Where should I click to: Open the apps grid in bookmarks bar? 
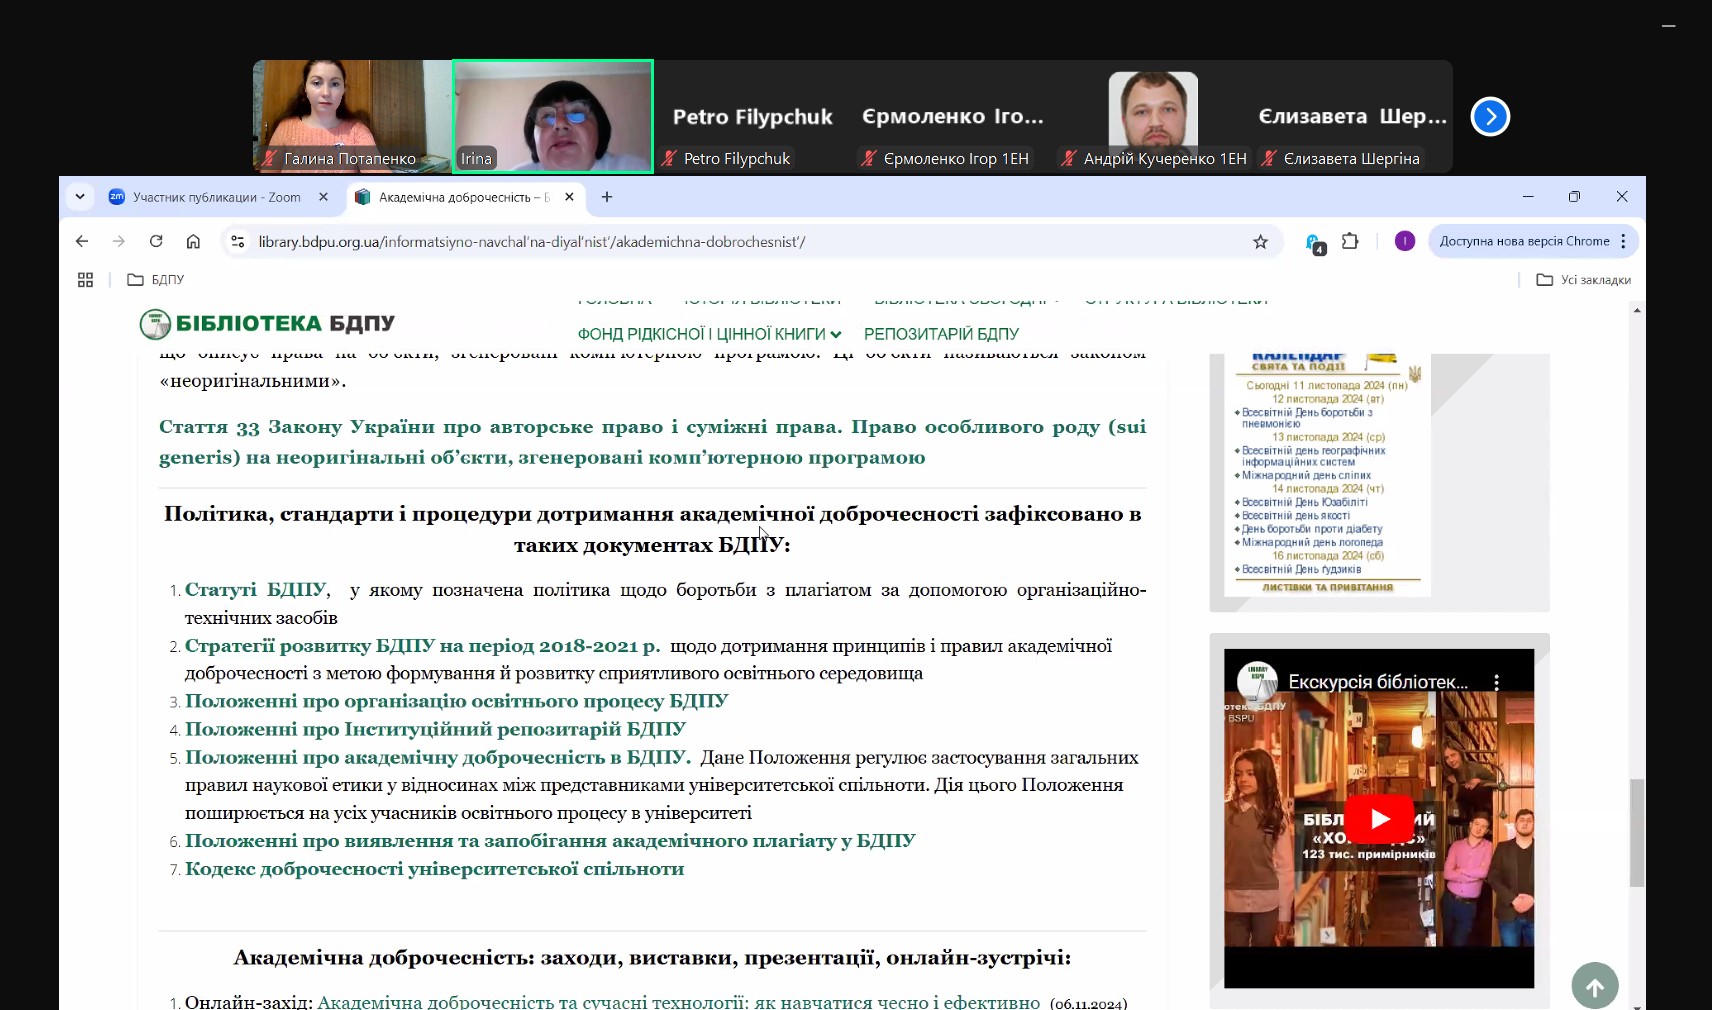pyautogui.click(x=85, y=280)
